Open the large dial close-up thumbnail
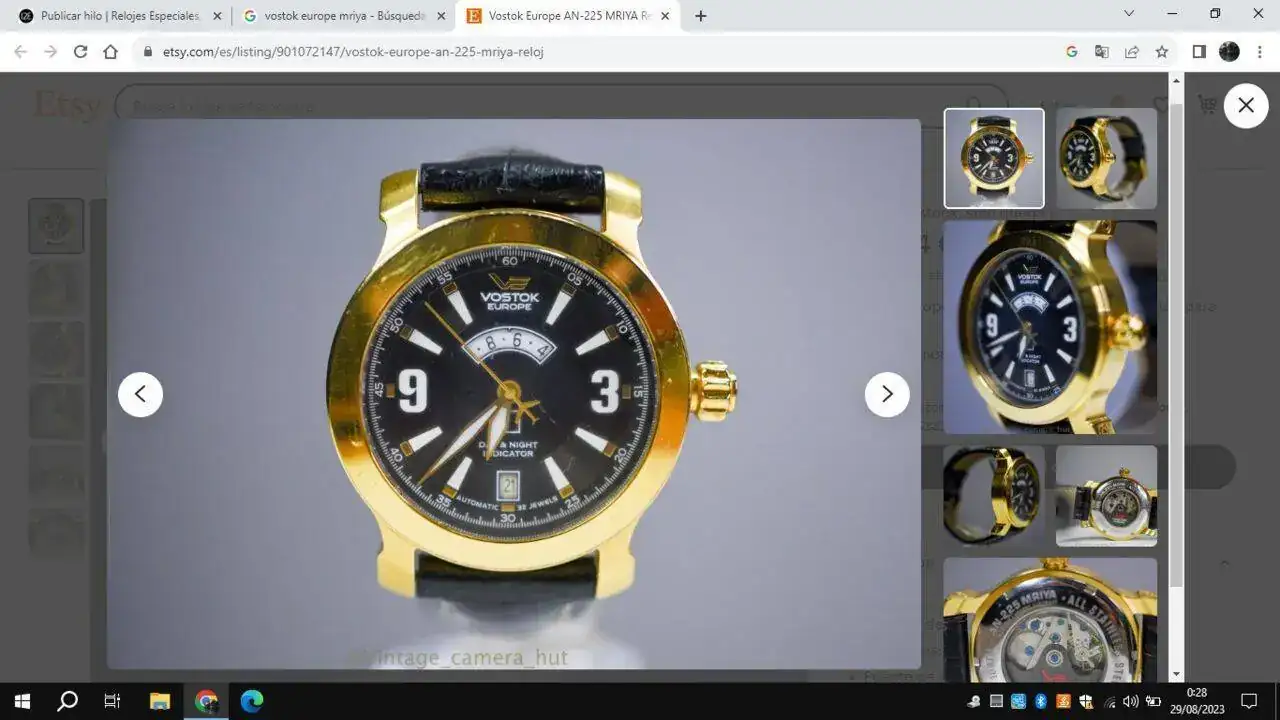1280x720 pixels. tap(1050, 327)
